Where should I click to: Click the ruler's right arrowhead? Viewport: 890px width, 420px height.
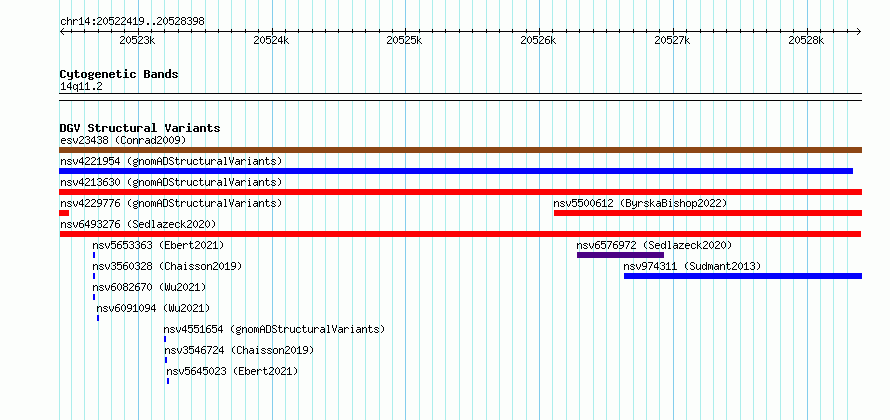click(858, 31)
